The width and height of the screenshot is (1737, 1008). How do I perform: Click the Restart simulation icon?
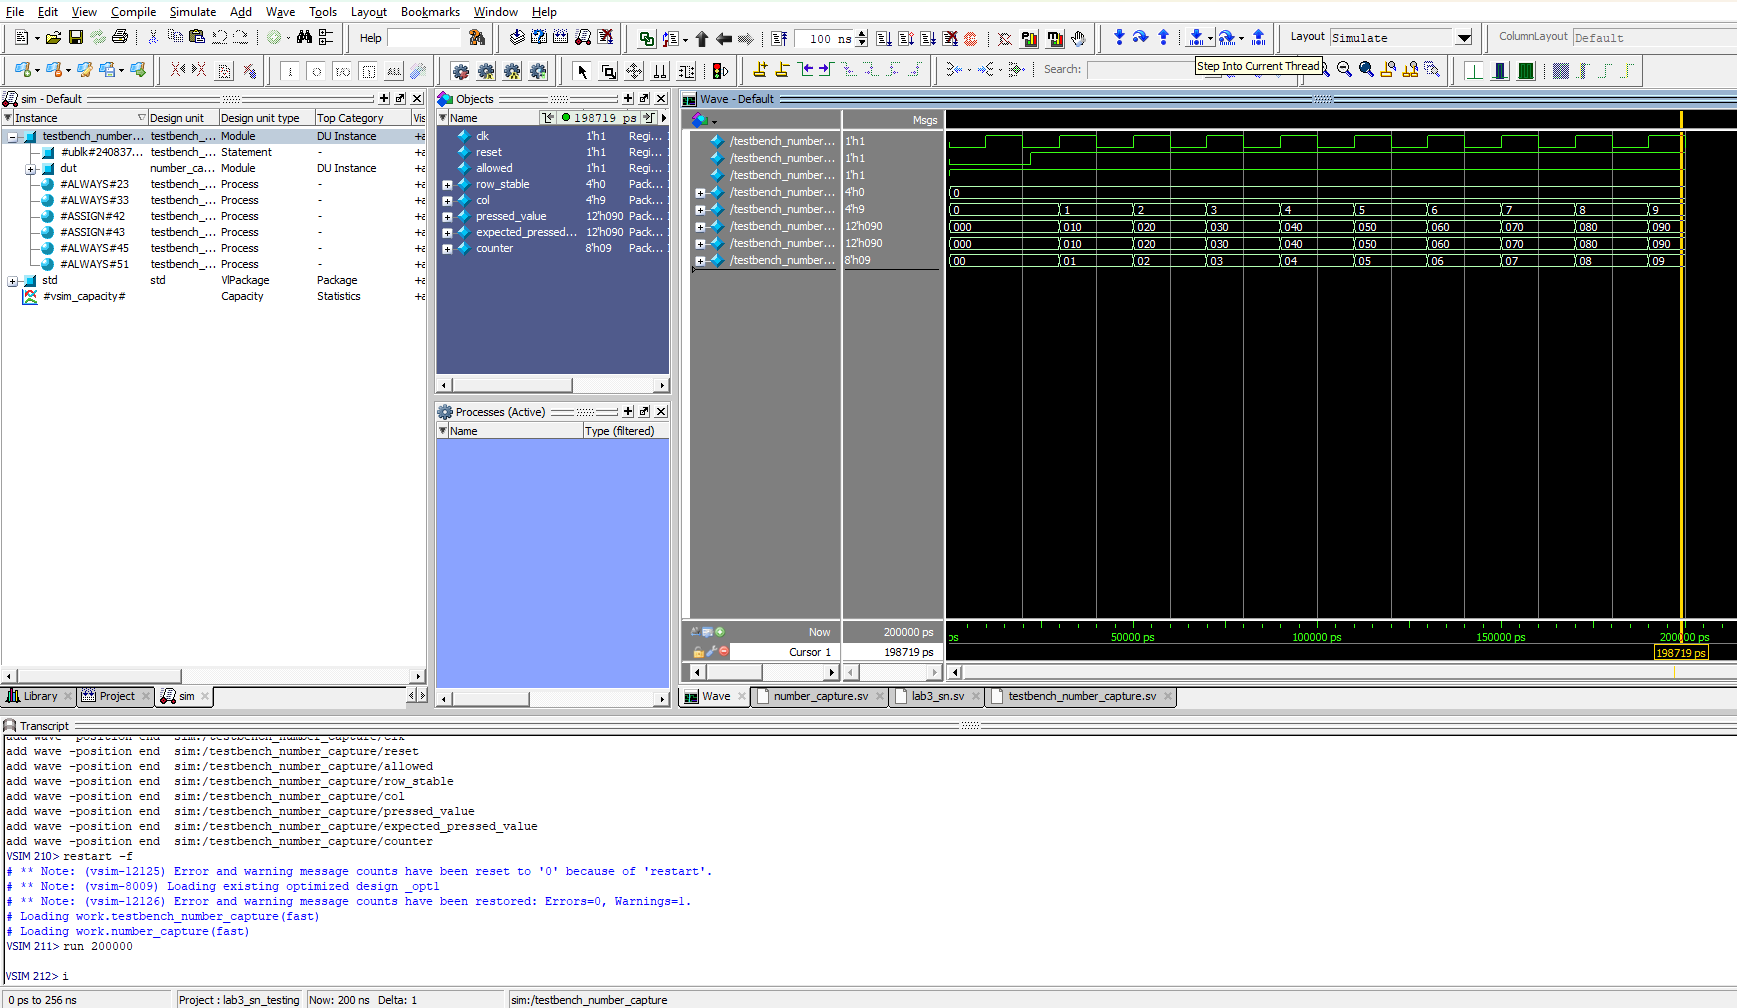(779, 39)
